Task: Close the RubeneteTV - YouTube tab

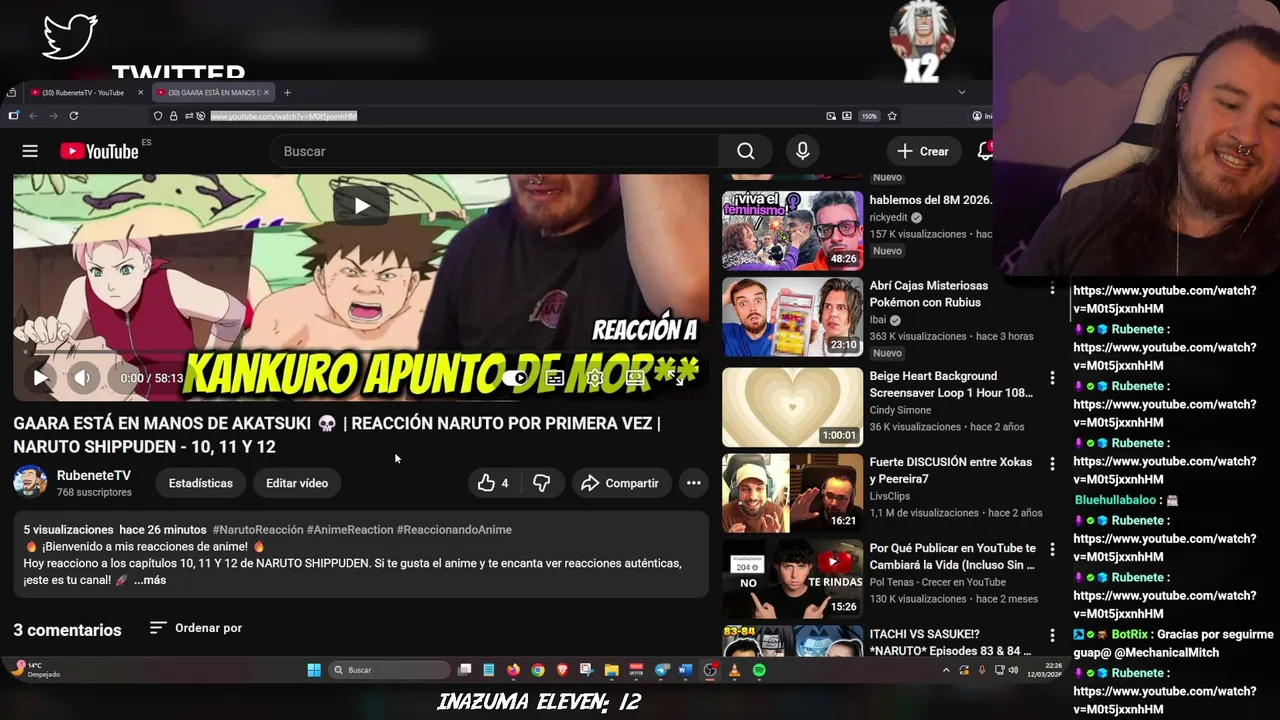Action: click(x=140, y=92)
